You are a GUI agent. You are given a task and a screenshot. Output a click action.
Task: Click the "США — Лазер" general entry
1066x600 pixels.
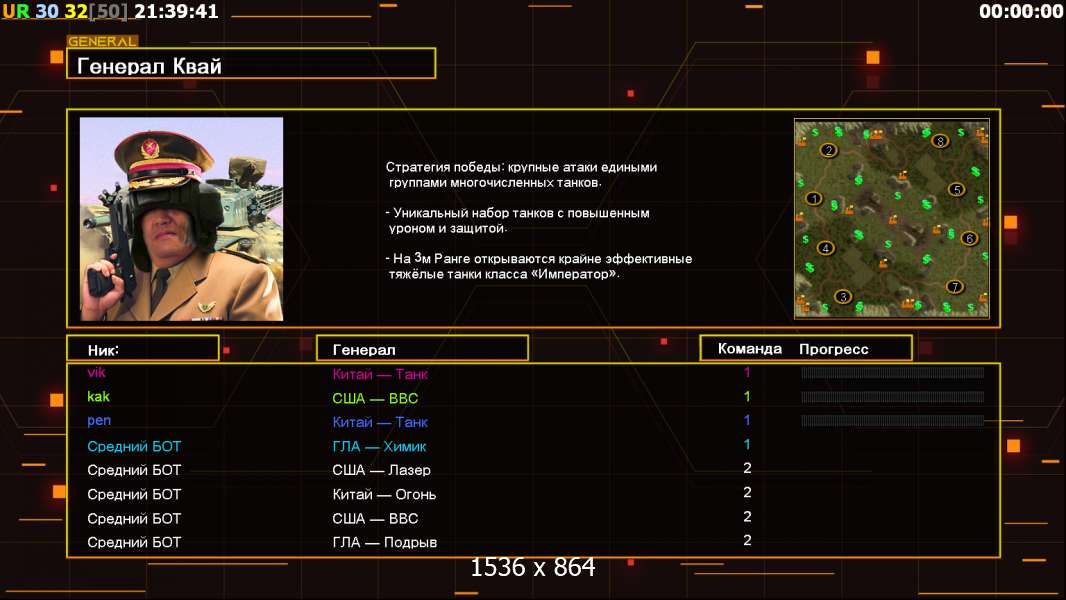pyautogui.click(x=381, y=470)
